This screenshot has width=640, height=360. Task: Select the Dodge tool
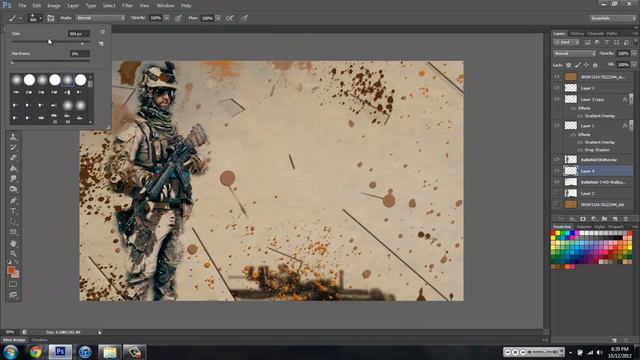pos(13,189)
